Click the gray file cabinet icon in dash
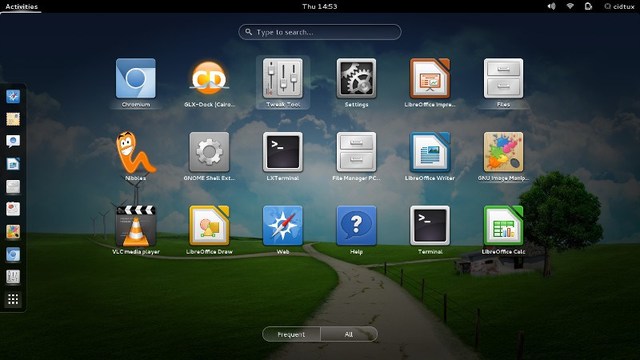 [x=13, y=187]
